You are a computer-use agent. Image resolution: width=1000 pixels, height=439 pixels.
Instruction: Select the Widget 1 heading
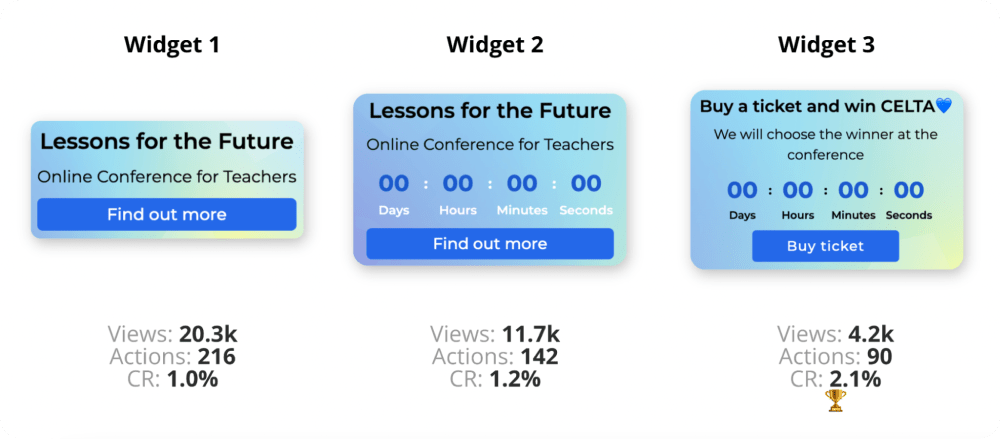coord(172,45)
